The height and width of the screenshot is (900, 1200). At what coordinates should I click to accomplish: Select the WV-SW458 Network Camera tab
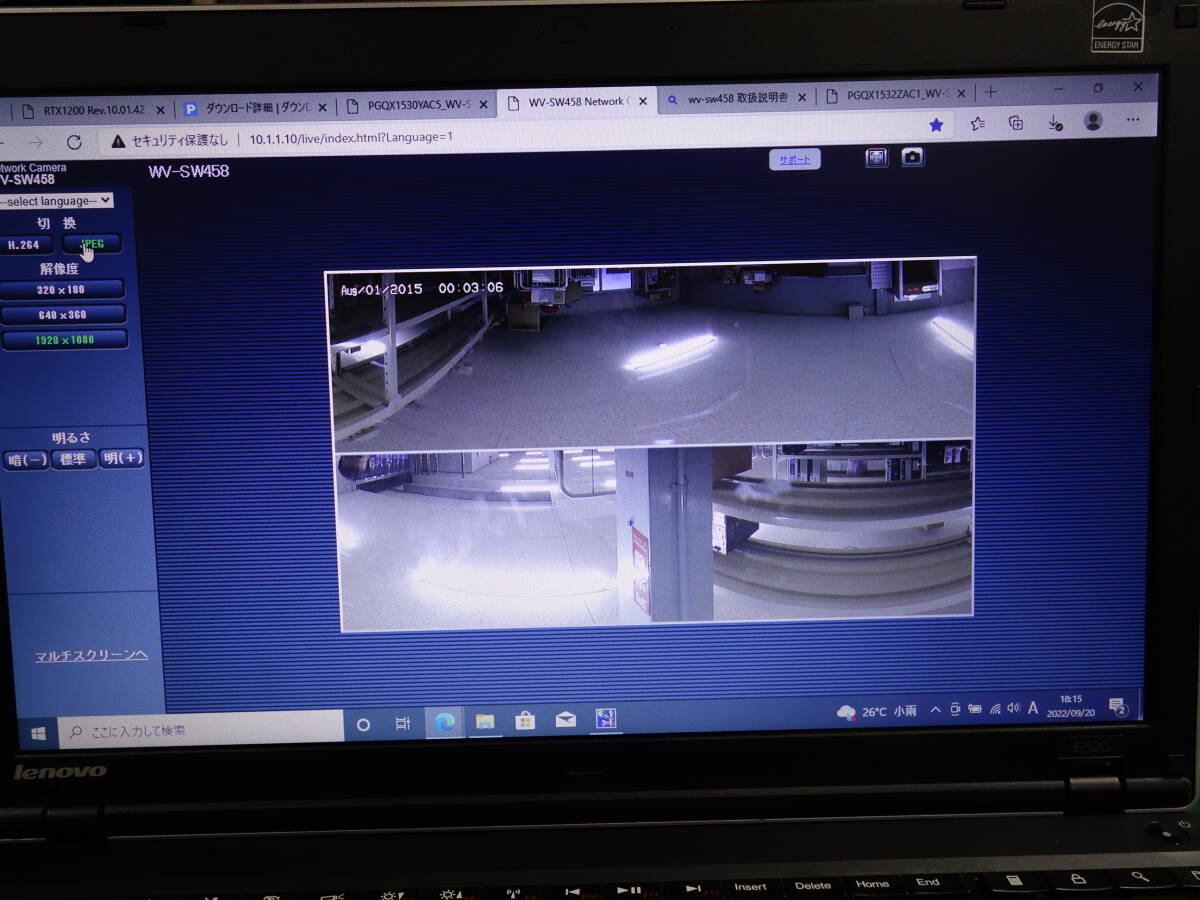(x=578, y=102)
